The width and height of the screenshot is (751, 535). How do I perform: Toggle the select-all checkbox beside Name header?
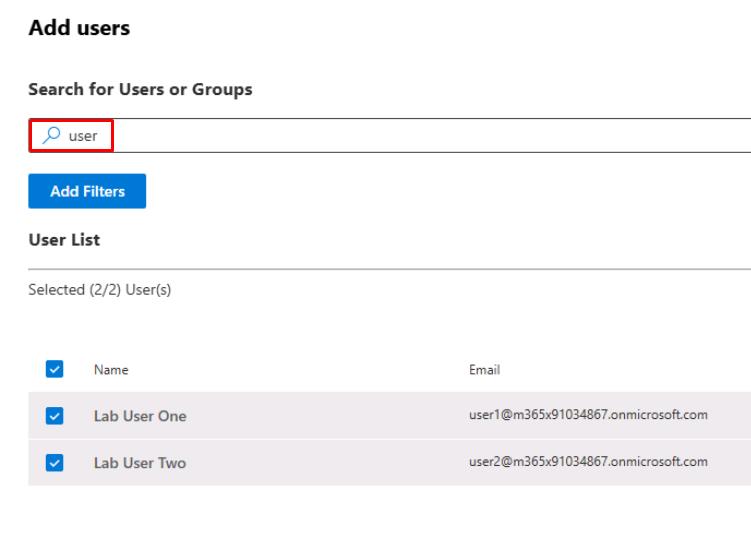tap(55, 370)
